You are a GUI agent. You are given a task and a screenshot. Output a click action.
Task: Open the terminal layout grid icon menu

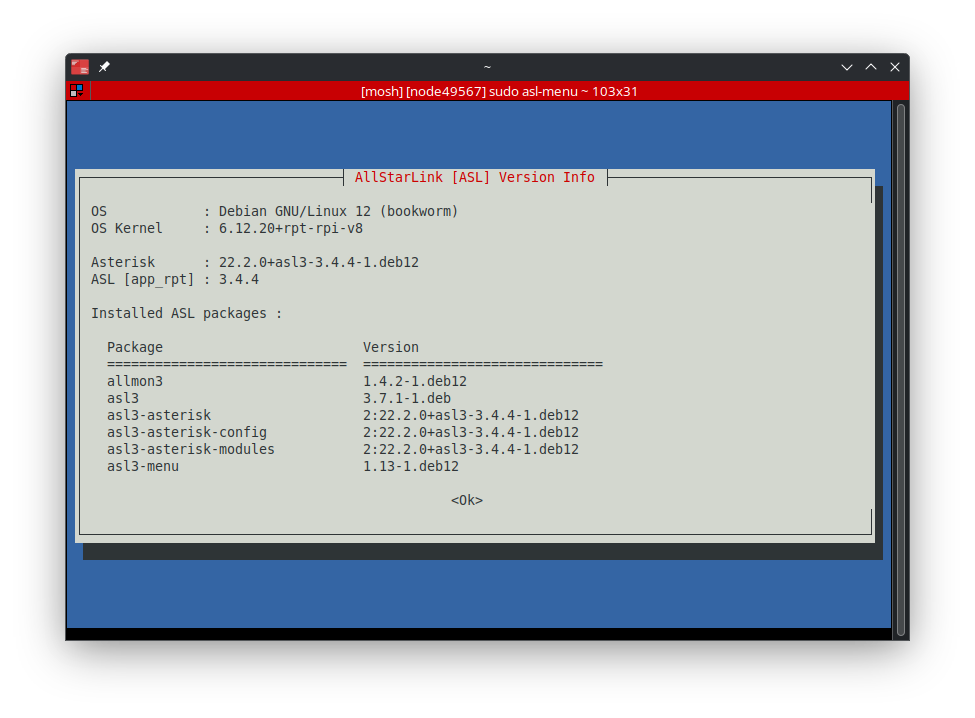tap(77, 91)
